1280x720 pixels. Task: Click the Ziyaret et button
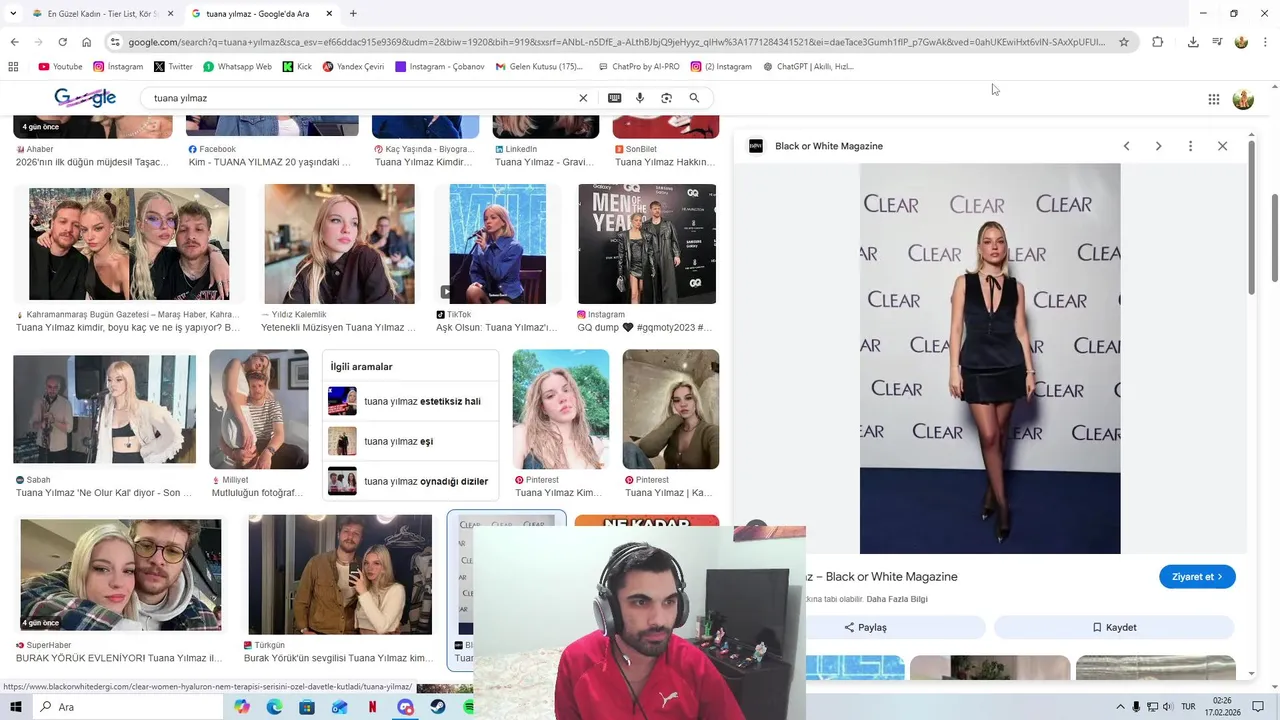(x=1197, y=577)
